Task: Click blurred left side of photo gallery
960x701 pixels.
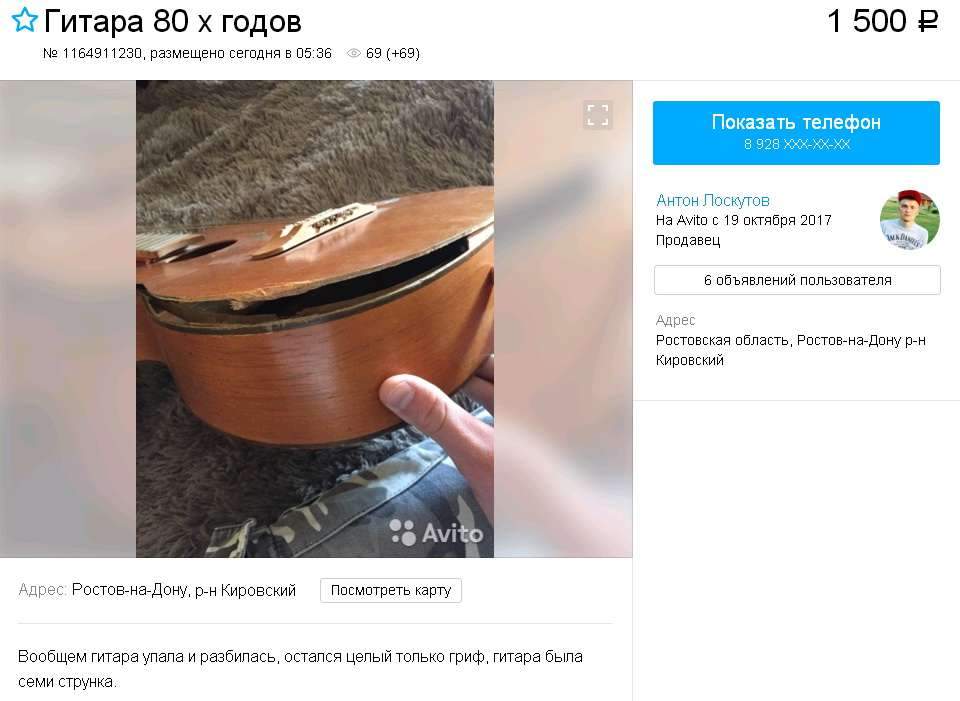Action: tap(68, 318)
